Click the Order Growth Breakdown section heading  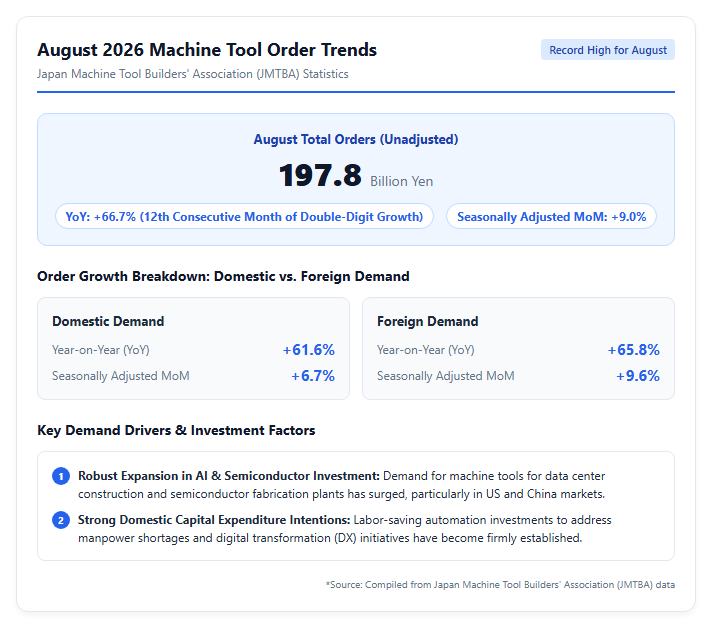click(x=223, y=276)
